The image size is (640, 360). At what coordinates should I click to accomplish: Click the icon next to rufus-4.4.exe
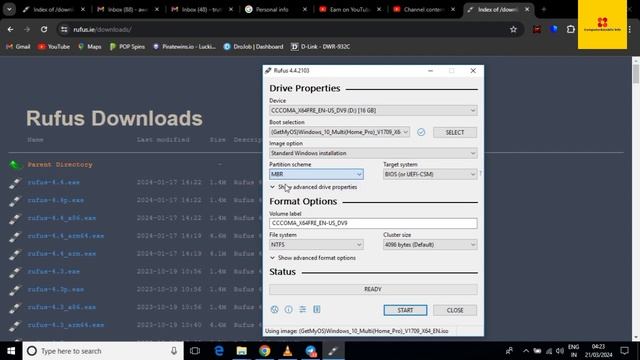pyautogui.click(x=15, y=183)
